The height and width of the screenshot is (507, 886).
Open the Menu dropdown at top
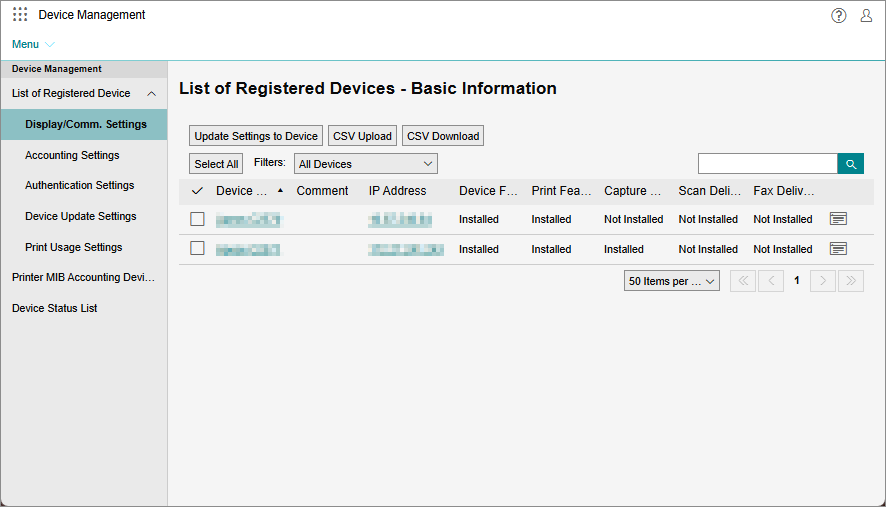click(33, 44)
